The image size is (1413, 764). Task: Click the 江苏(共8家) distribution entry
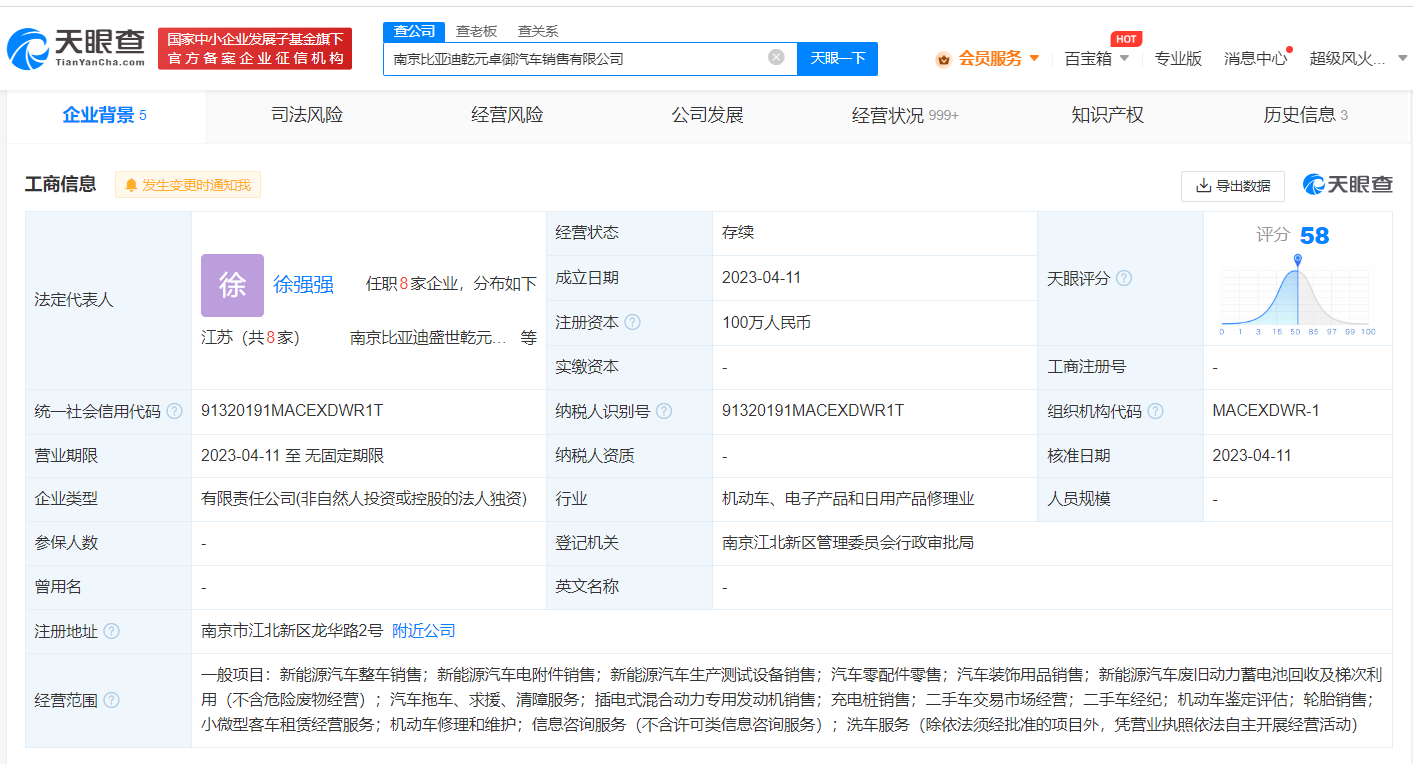coord(250,338)
